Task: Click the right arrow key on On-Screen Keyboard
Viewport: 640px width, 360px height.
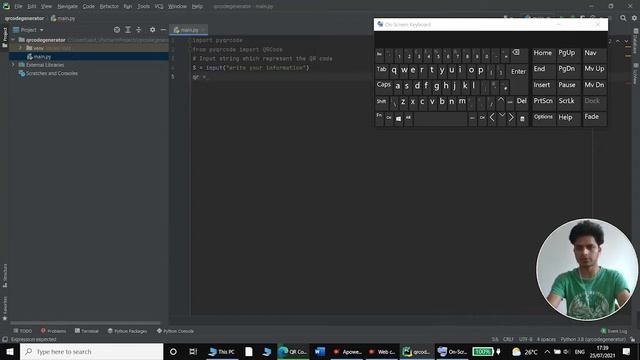Action: (511, 119)
